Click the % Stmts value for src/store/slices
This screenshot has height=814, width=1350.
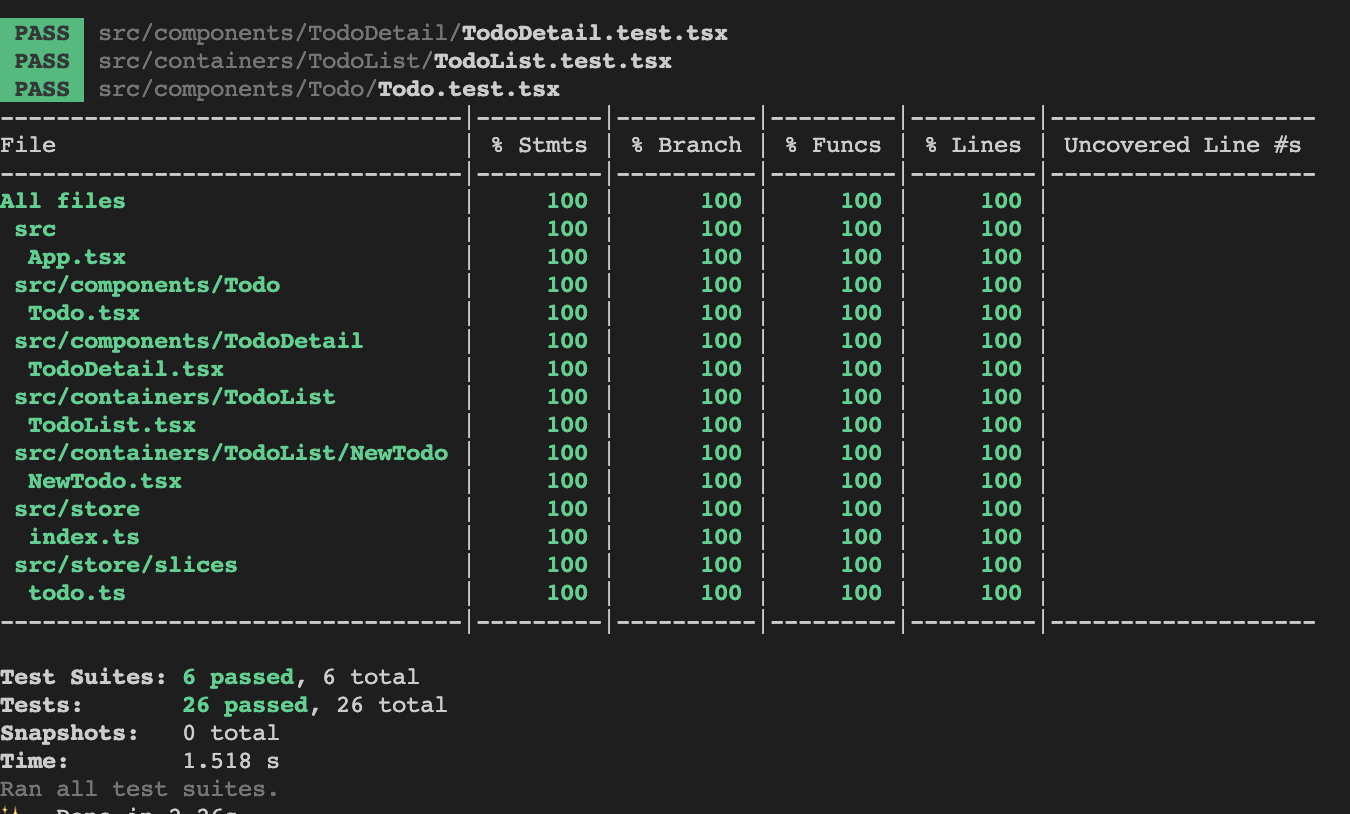[x=567, y=565]
